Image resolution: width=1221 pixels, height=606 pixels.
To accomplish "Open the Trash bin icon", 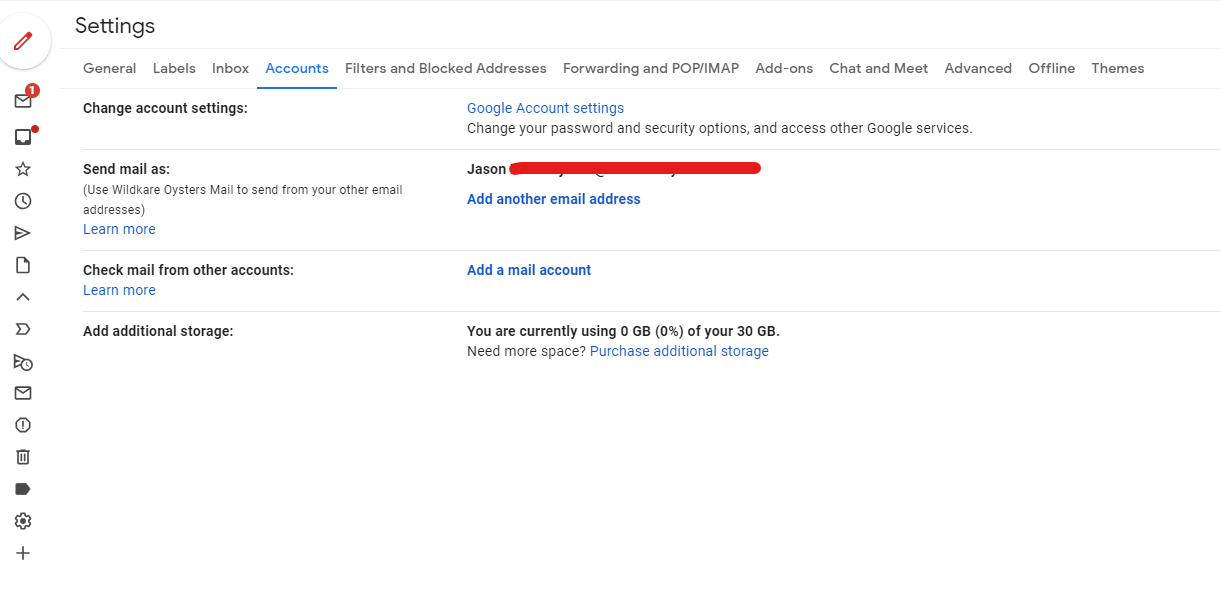I will 23,457.
